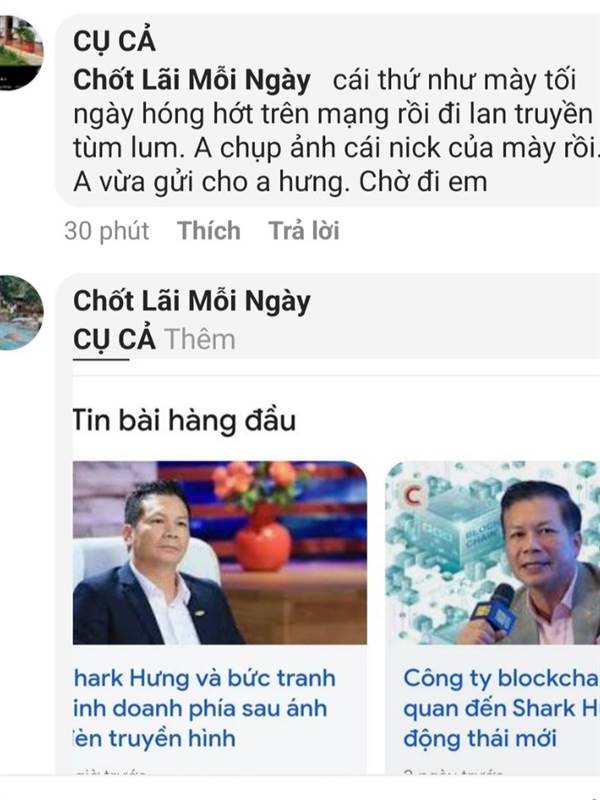This screenshot has width=600, height=800.
Task: Like CỤ CẢ's comment with Thích
Action: tap(208, 230)
